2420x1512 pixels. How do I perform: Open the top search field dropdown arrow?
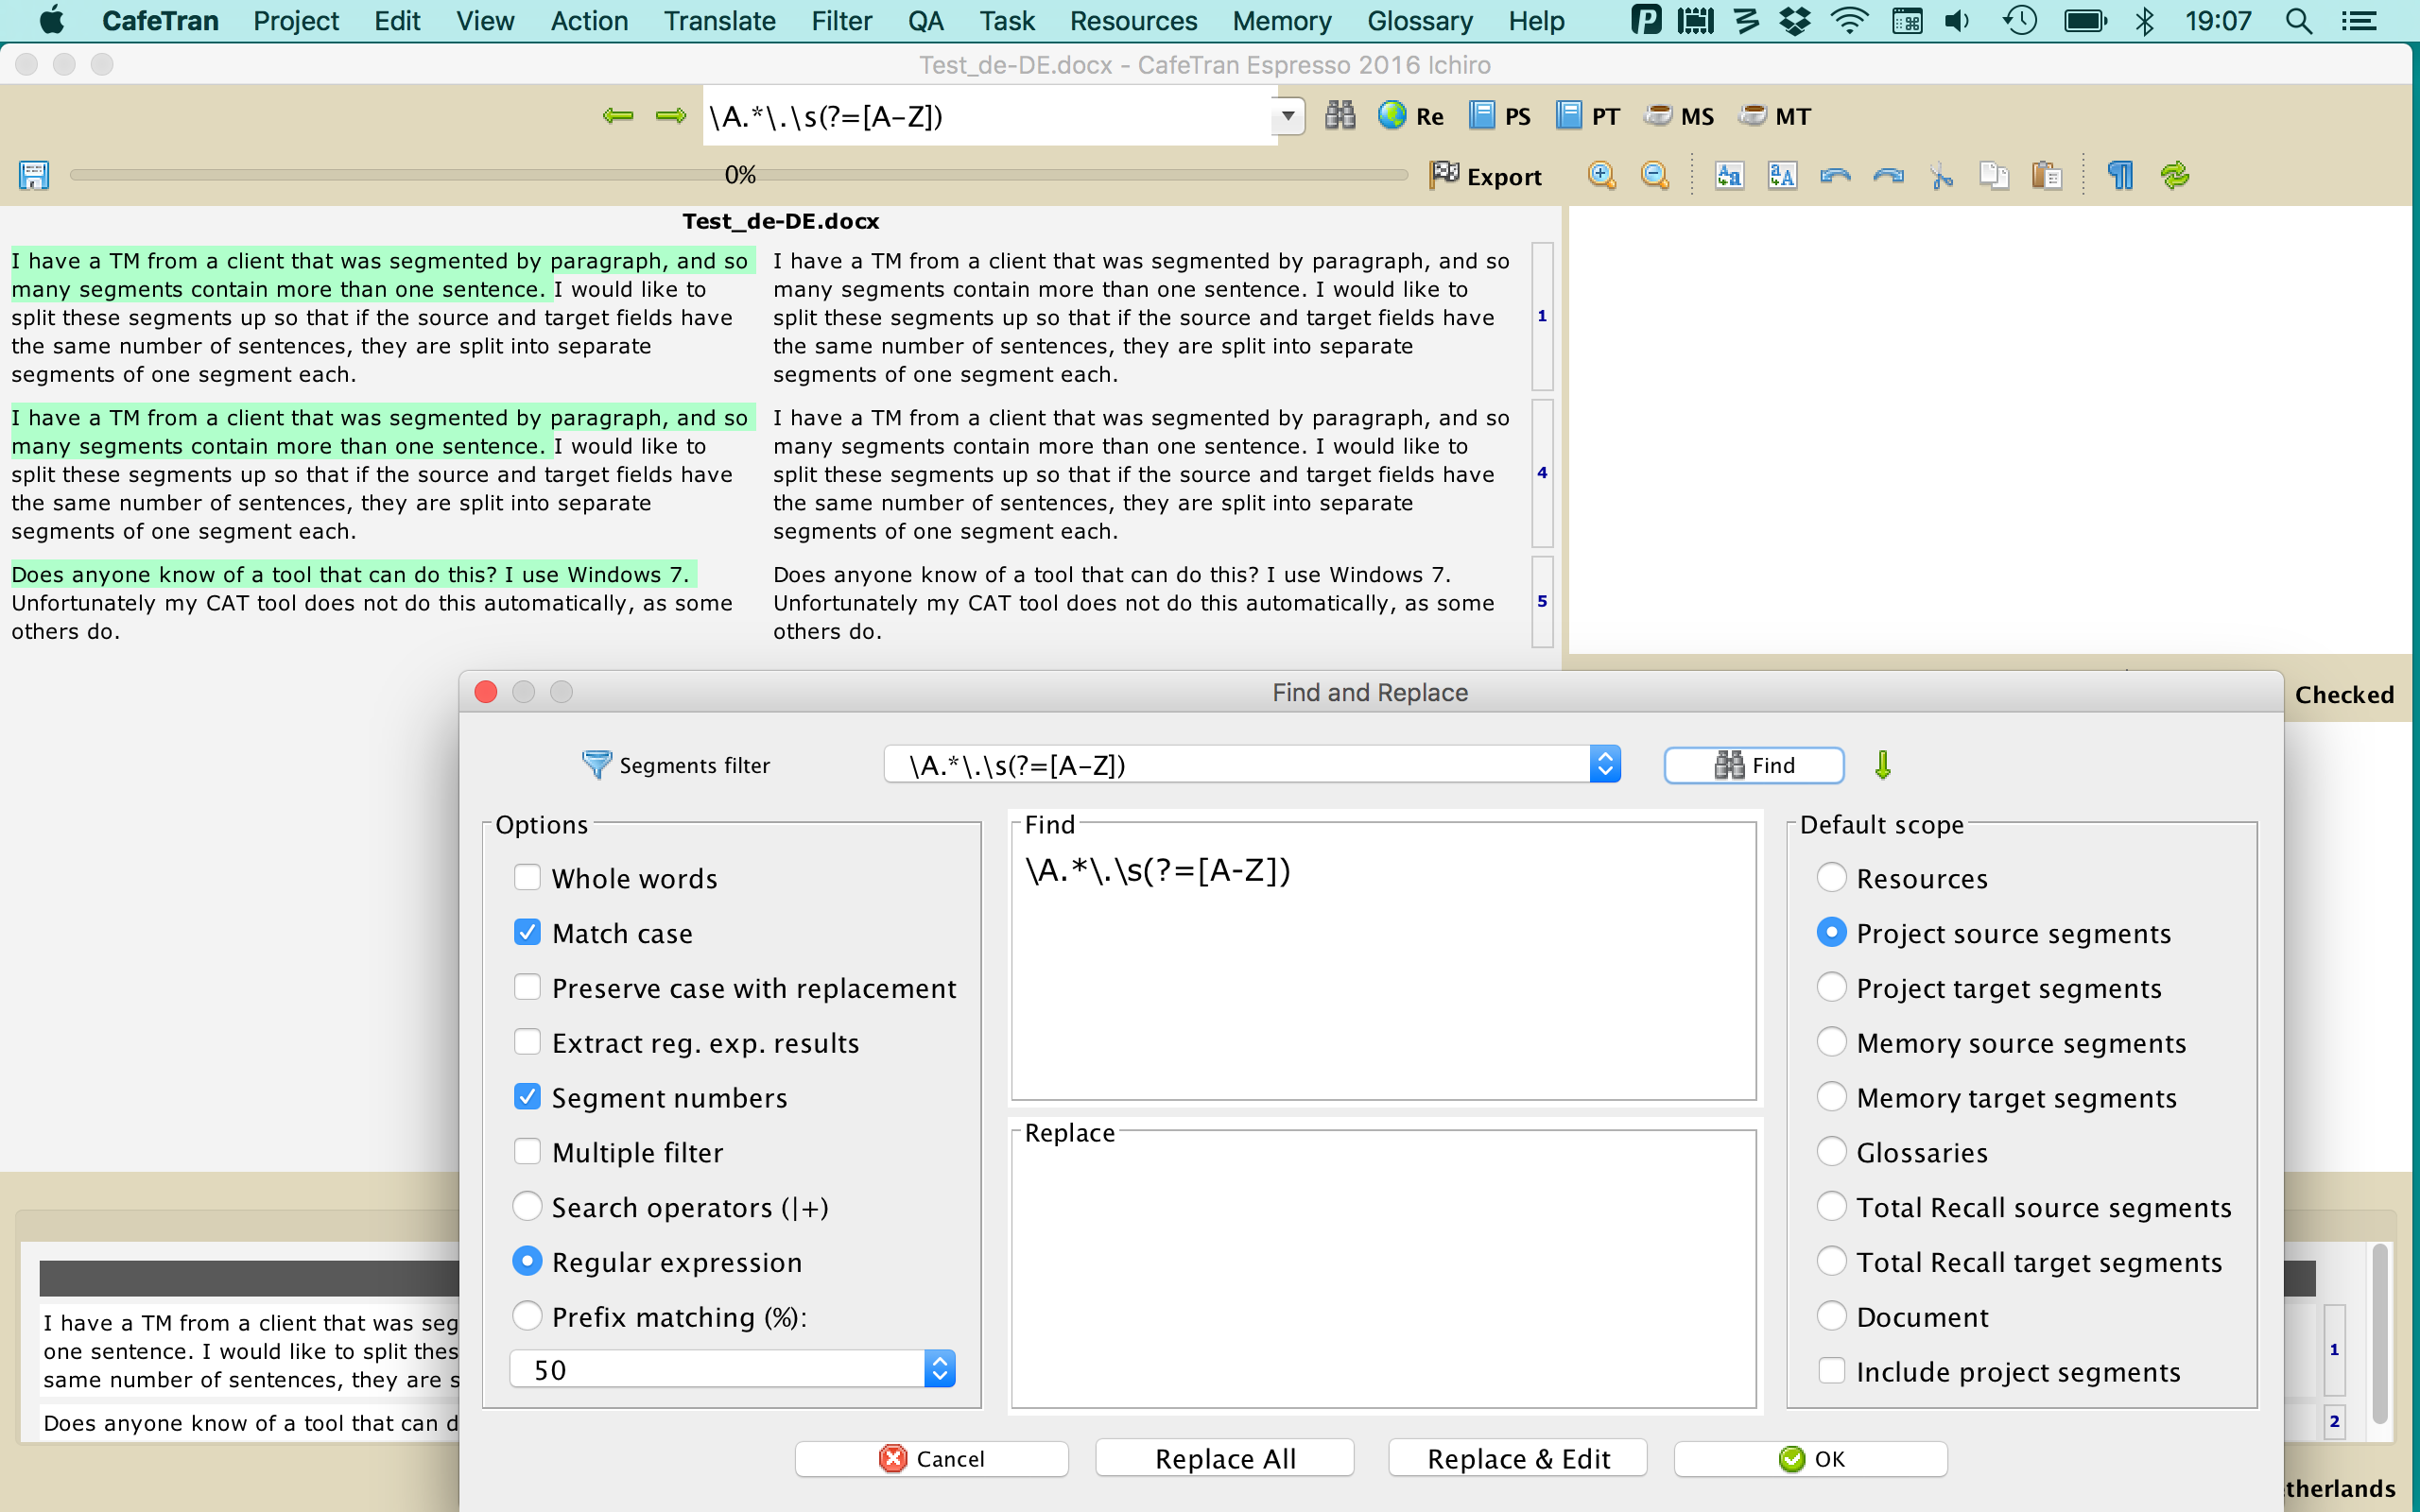pos(1289,116)
